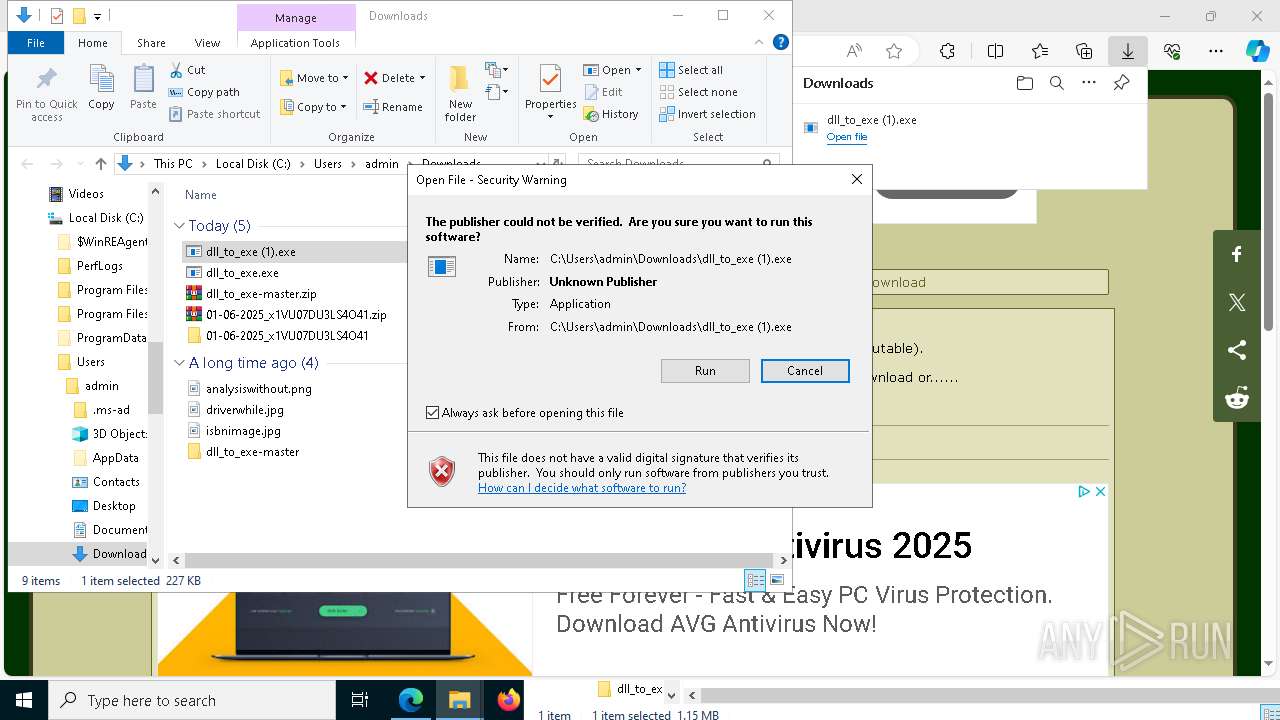Image resolution: width=1280 pixels, height=720 pixels.
Task: Switch to Details view toggle
Action: (755, 580)
